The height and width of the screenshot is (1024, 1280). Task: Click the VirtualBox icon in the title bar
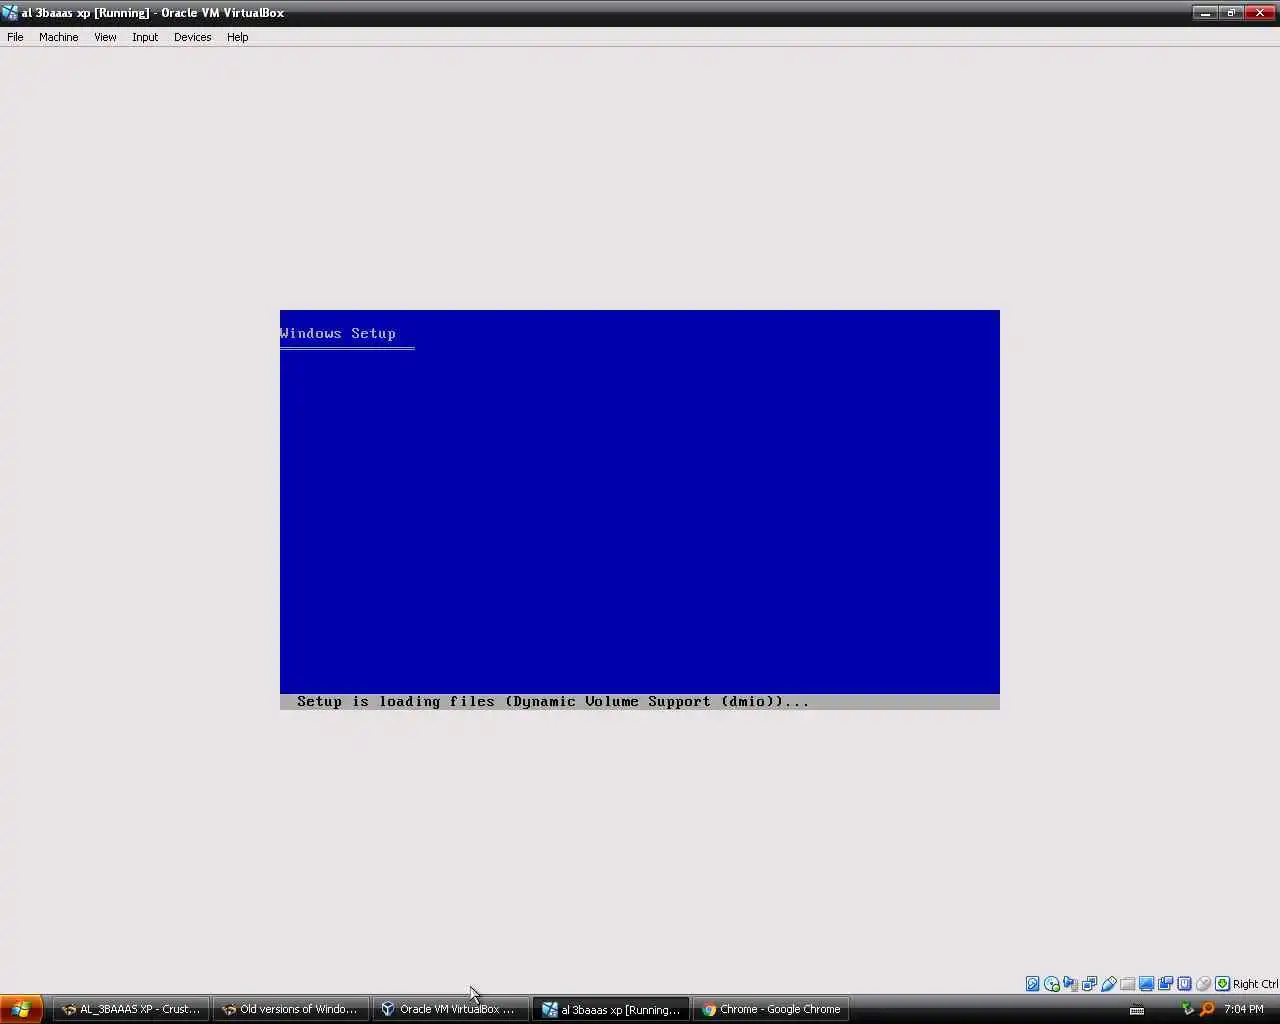[10, 13]
